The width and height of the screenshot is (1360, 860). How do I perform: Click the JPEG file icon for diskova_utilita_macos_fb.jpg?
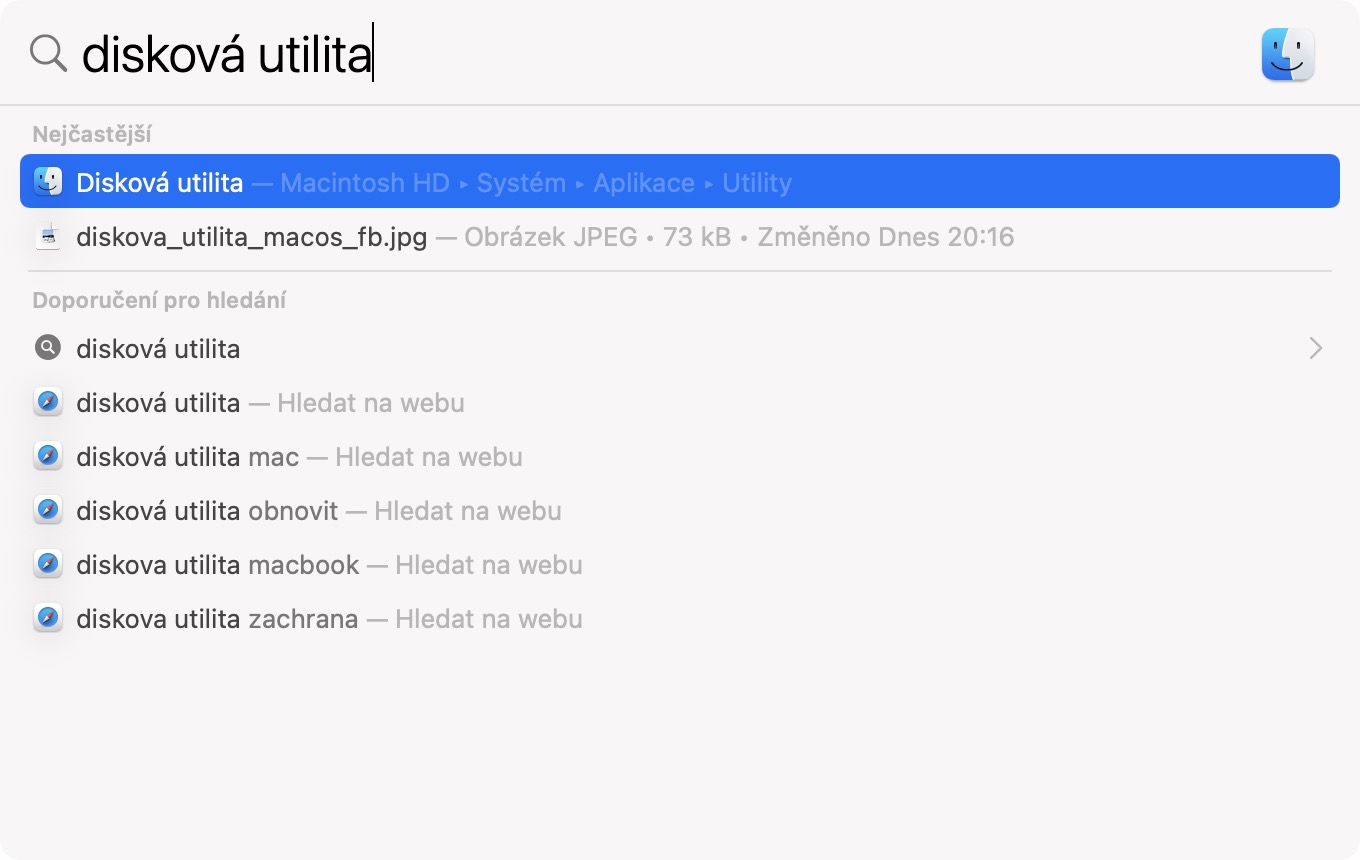pyautogui.click(x=48, y=237)
